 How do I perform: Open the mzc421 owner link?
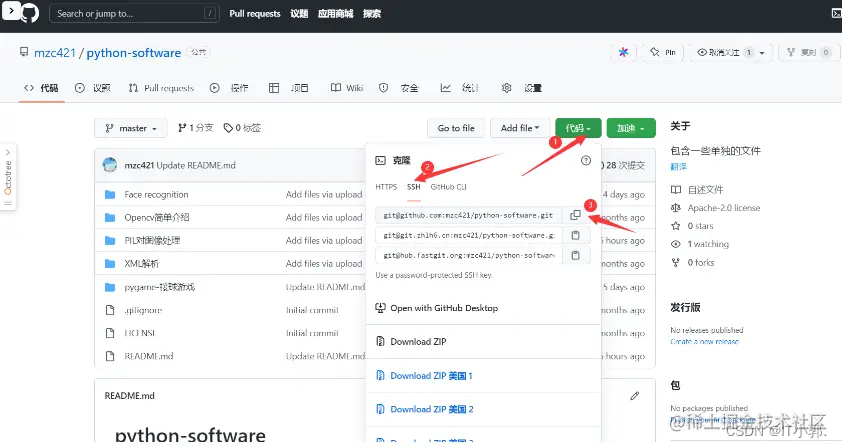(55, 53)
